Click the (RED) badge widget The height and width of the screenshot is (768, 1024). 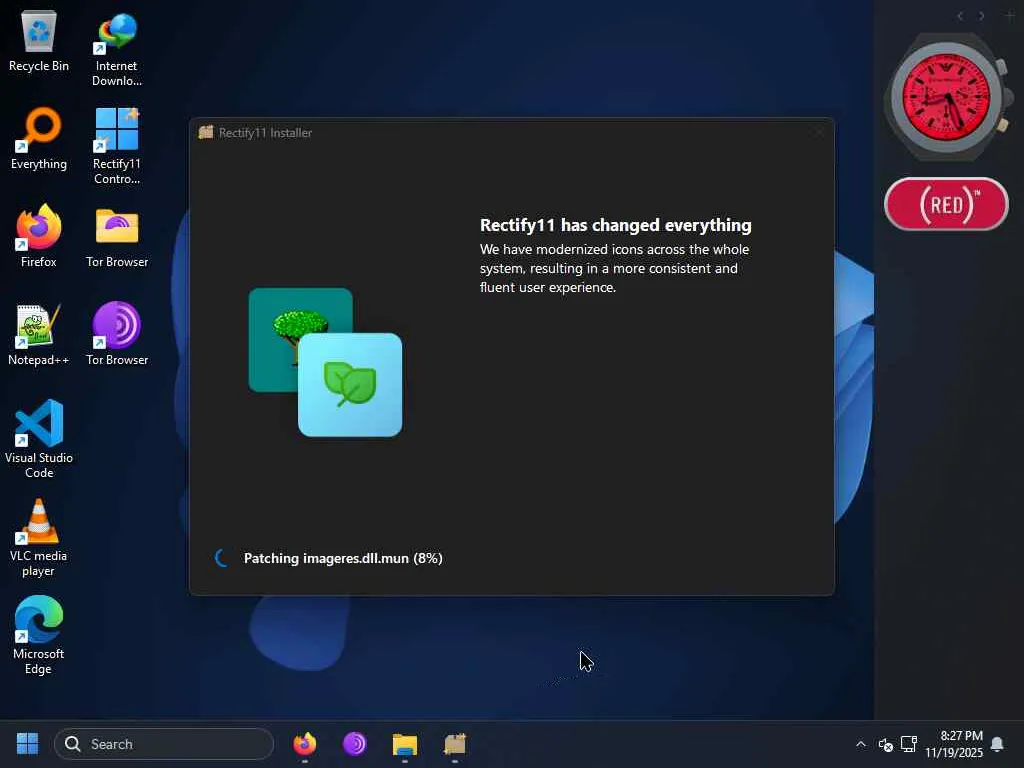tap(946, 204)
